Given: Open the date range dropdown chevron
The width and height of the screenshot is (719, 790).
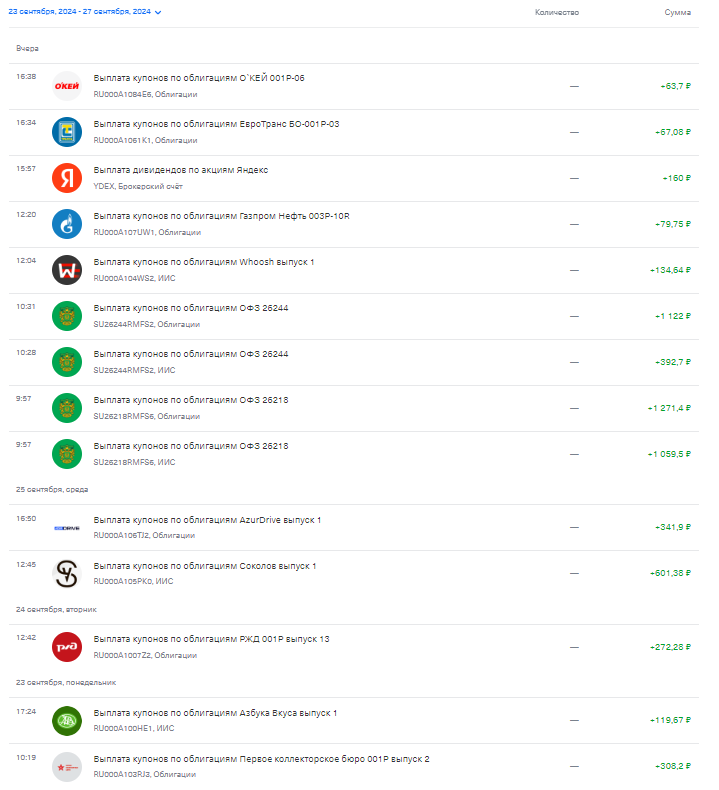Looking at the screenshot, I should point(158,12).
